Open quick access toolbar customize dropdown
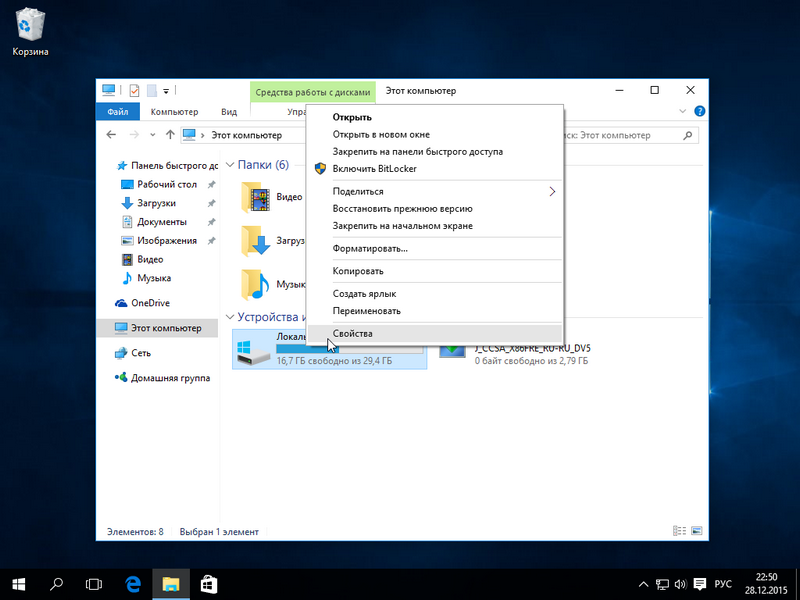 [x=166, y=91]
